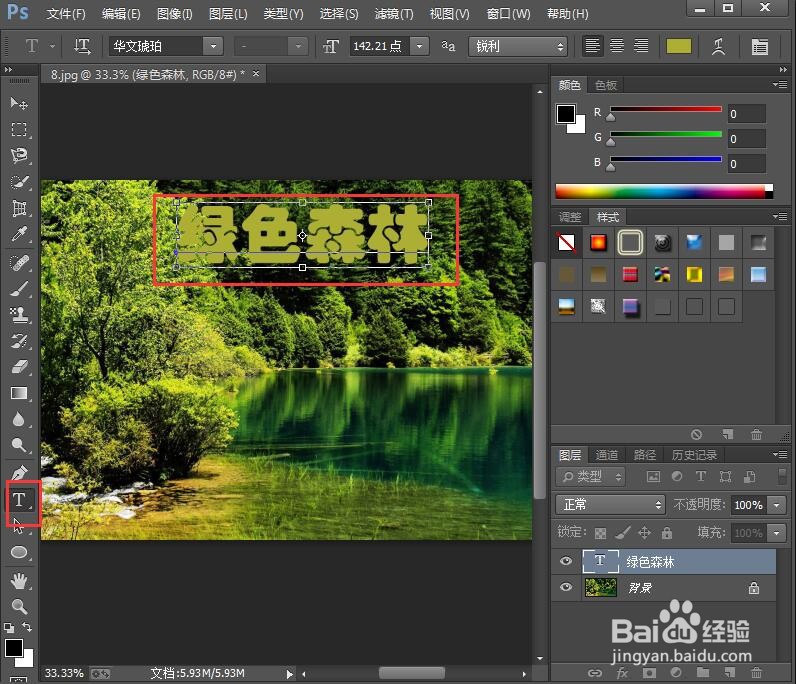Select the Eyedropper tool
The width and height of the screenshot is (796, 684).
19,234
